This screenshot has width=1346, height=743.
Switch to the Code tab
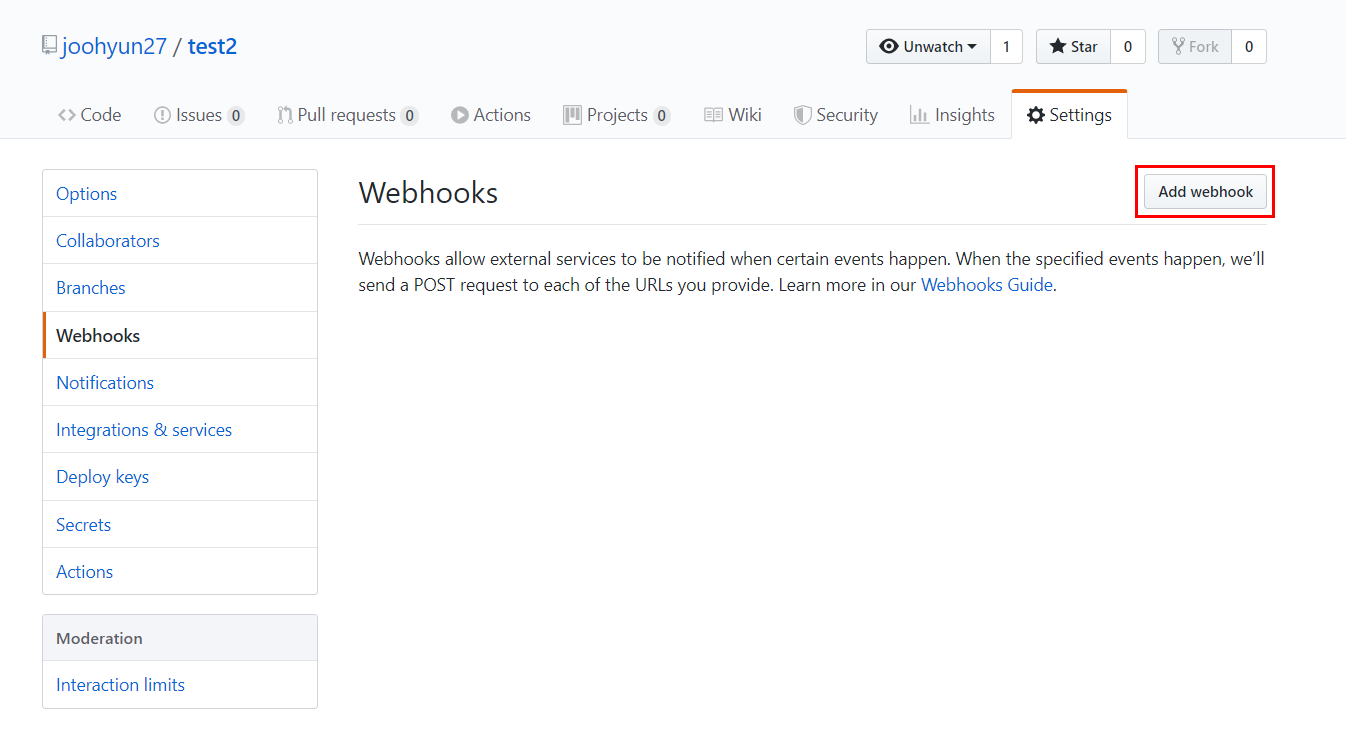click(89, 115)
